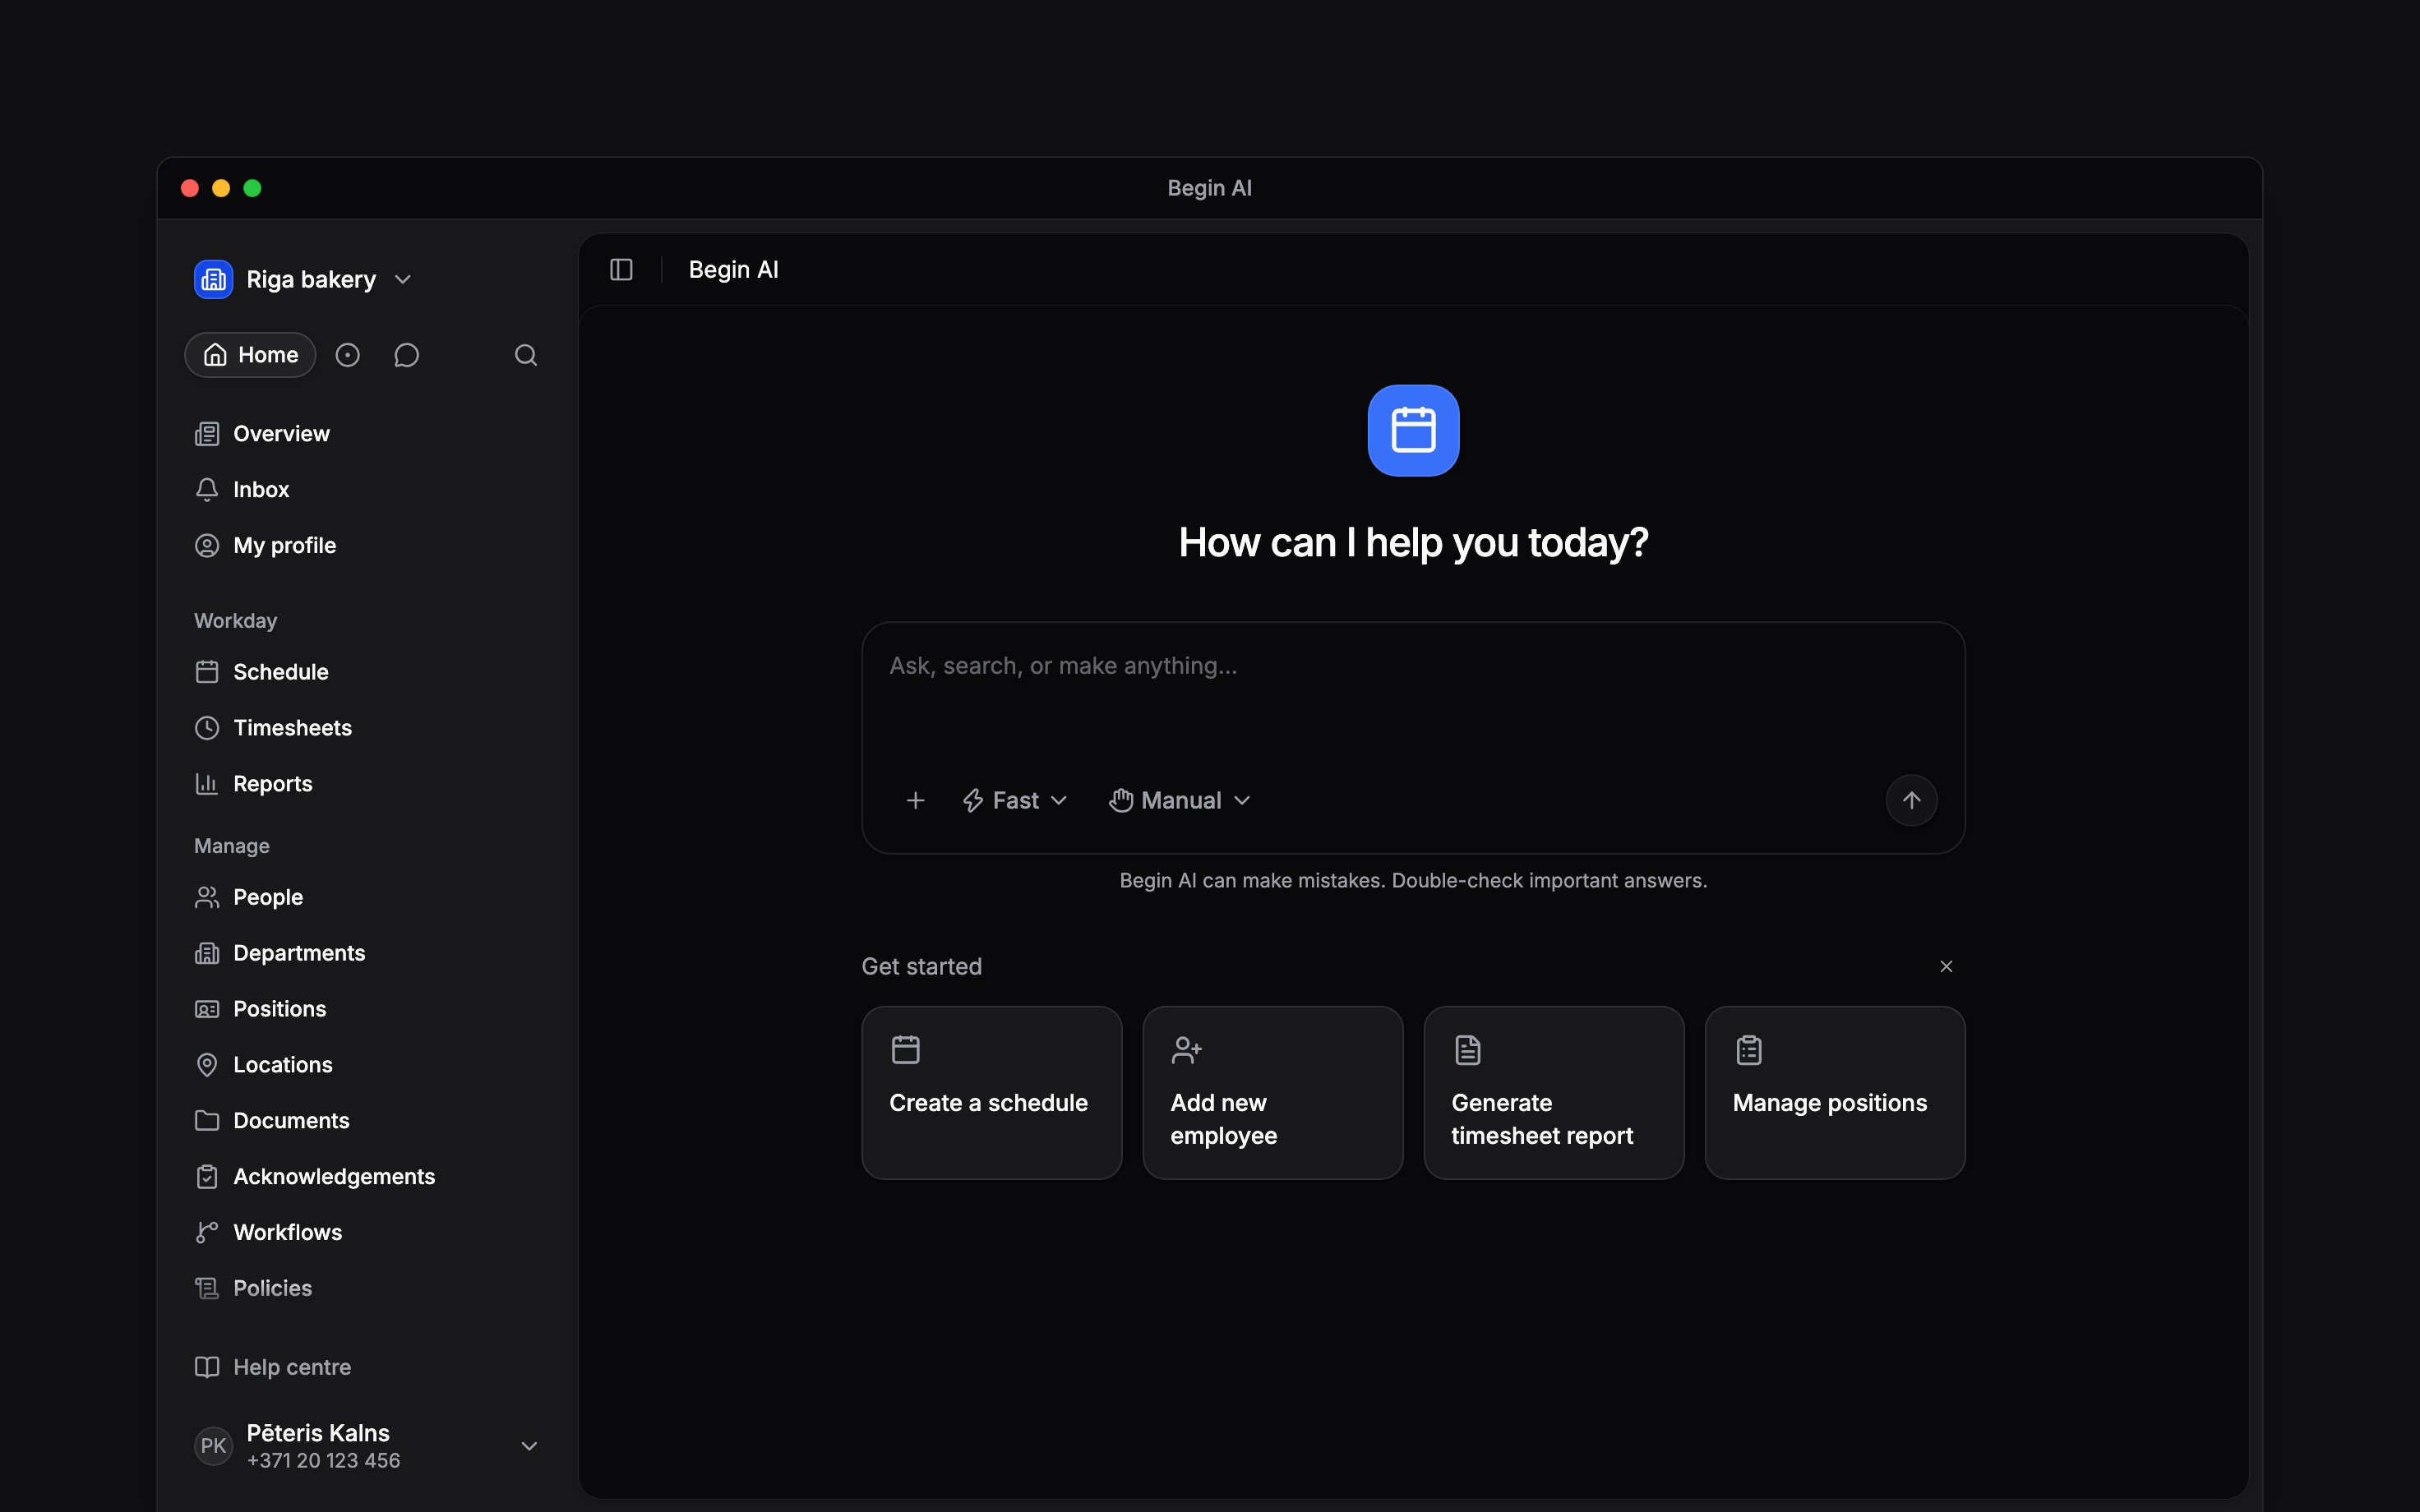Click the Begin AI page title
The image size is (2420, 1512).
(x=733, y=270)
